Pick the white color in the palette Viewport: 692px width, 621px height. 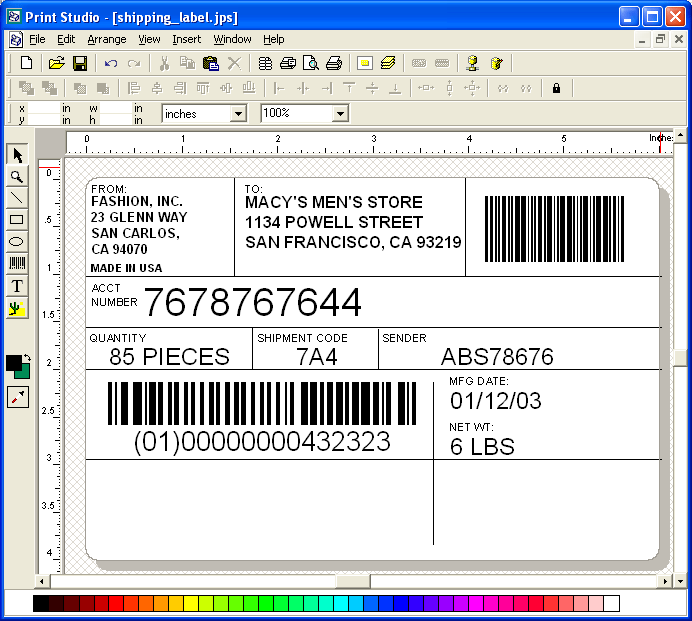point(612,603)
